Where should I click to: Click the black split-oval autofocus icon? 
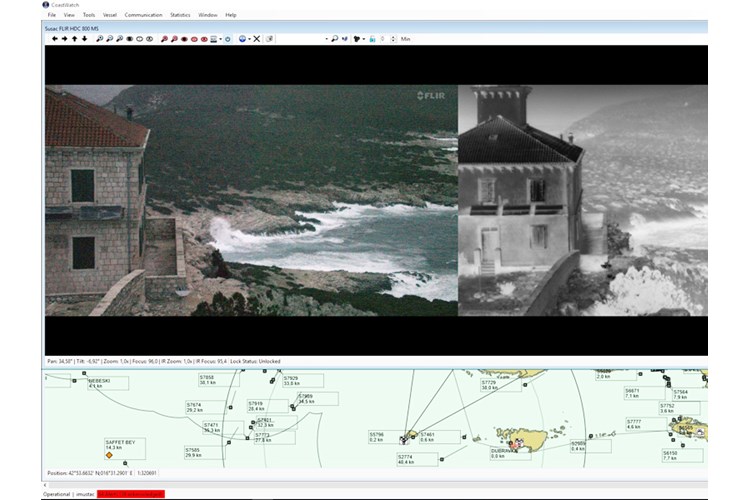pyautogui.click(x=149, y=39)
